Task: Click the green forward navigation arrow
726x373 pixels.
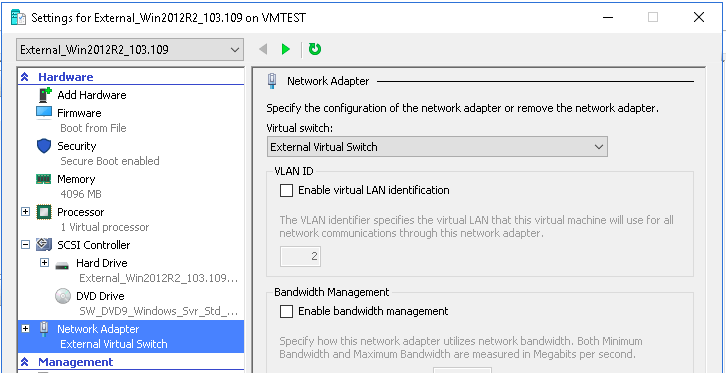Action: (x=286, y=49)
